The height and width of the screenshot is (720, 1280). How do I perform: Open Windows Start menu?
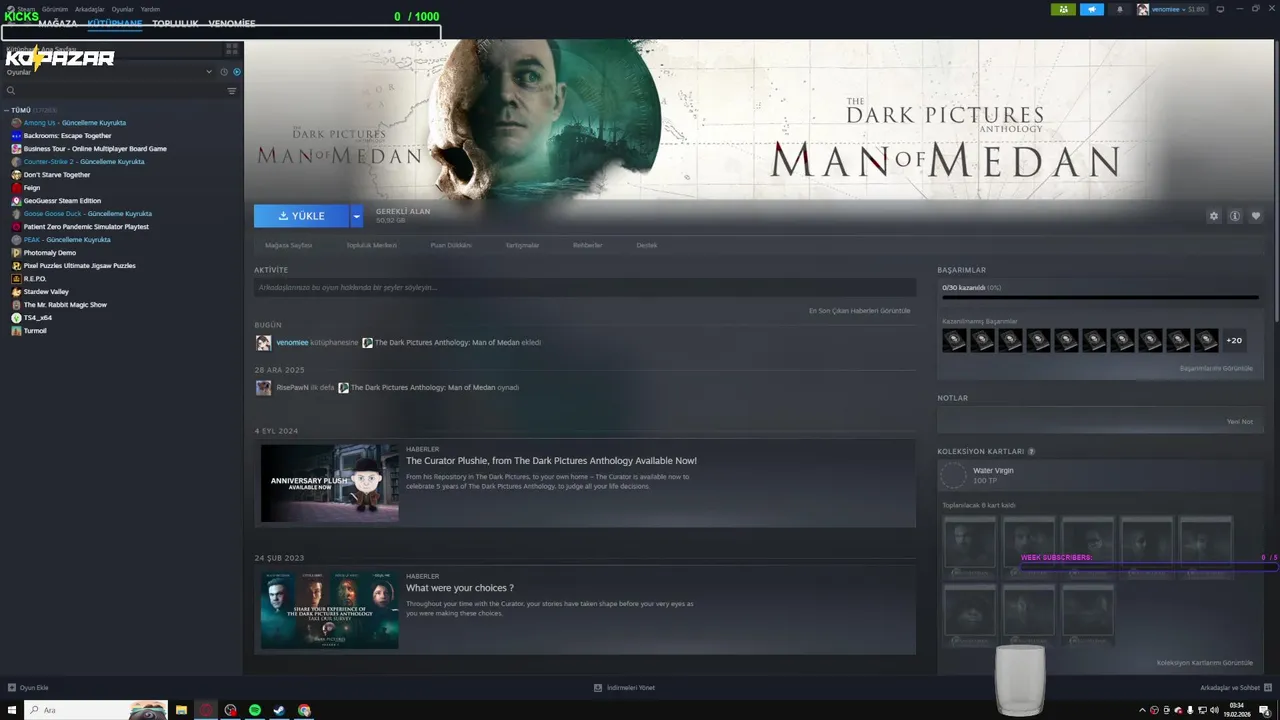coord(11,710)
